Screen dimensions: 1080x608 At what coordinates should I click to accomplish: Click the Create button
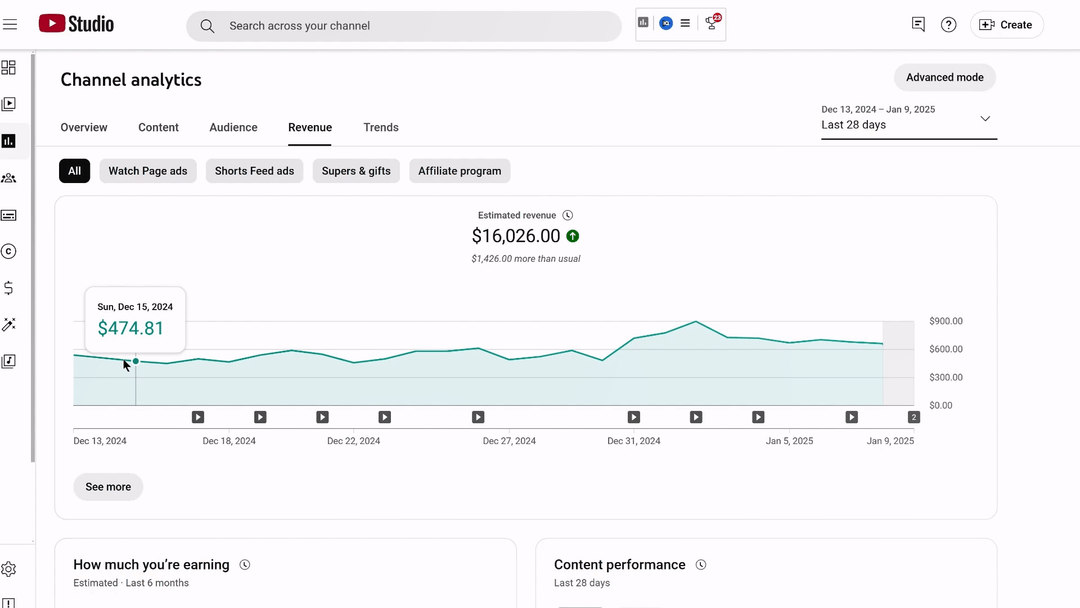tap(1006, 25)
